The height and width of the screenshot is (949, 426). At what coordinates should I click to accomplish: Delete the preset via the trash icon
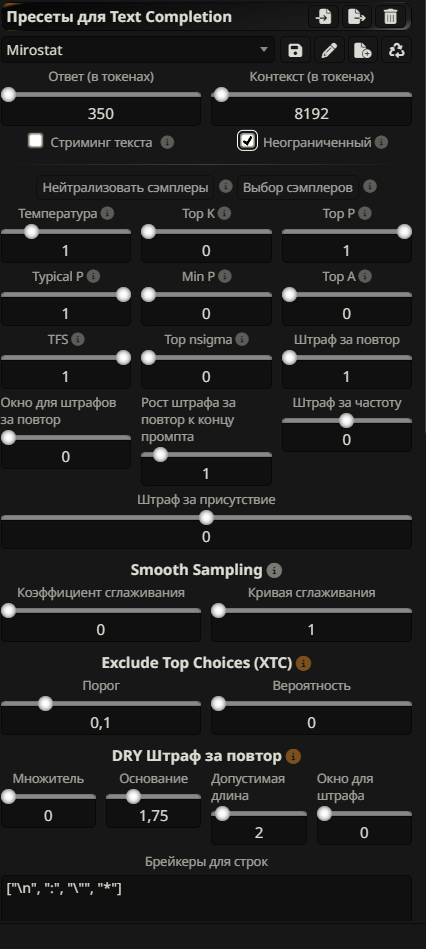[390, 17]
